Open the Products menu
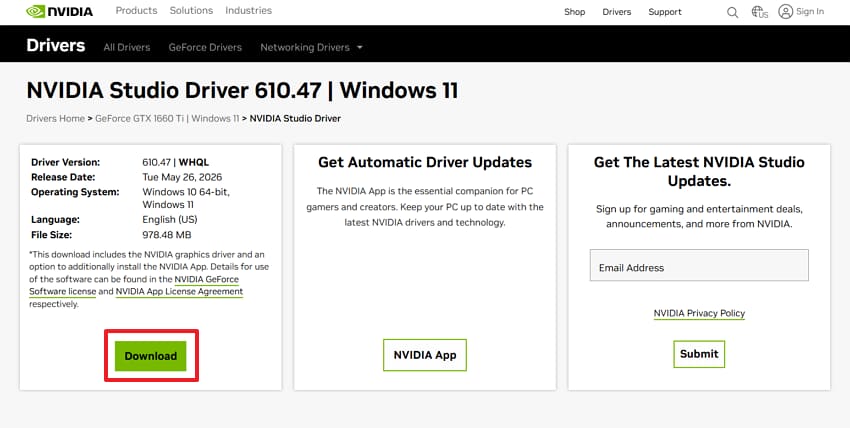 coord(136,10)
